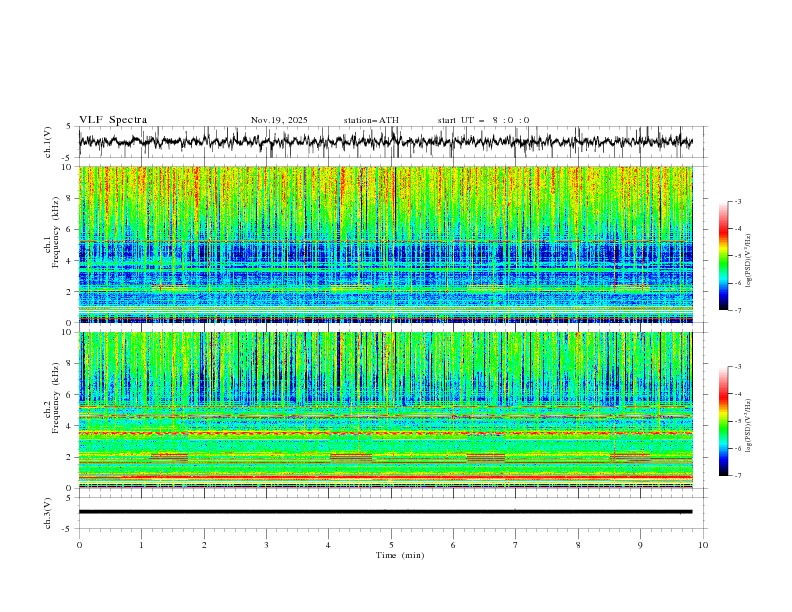The image size is (792, 612).
Task: Click the "Time (min)" axis title
Action: click(400, 555)
